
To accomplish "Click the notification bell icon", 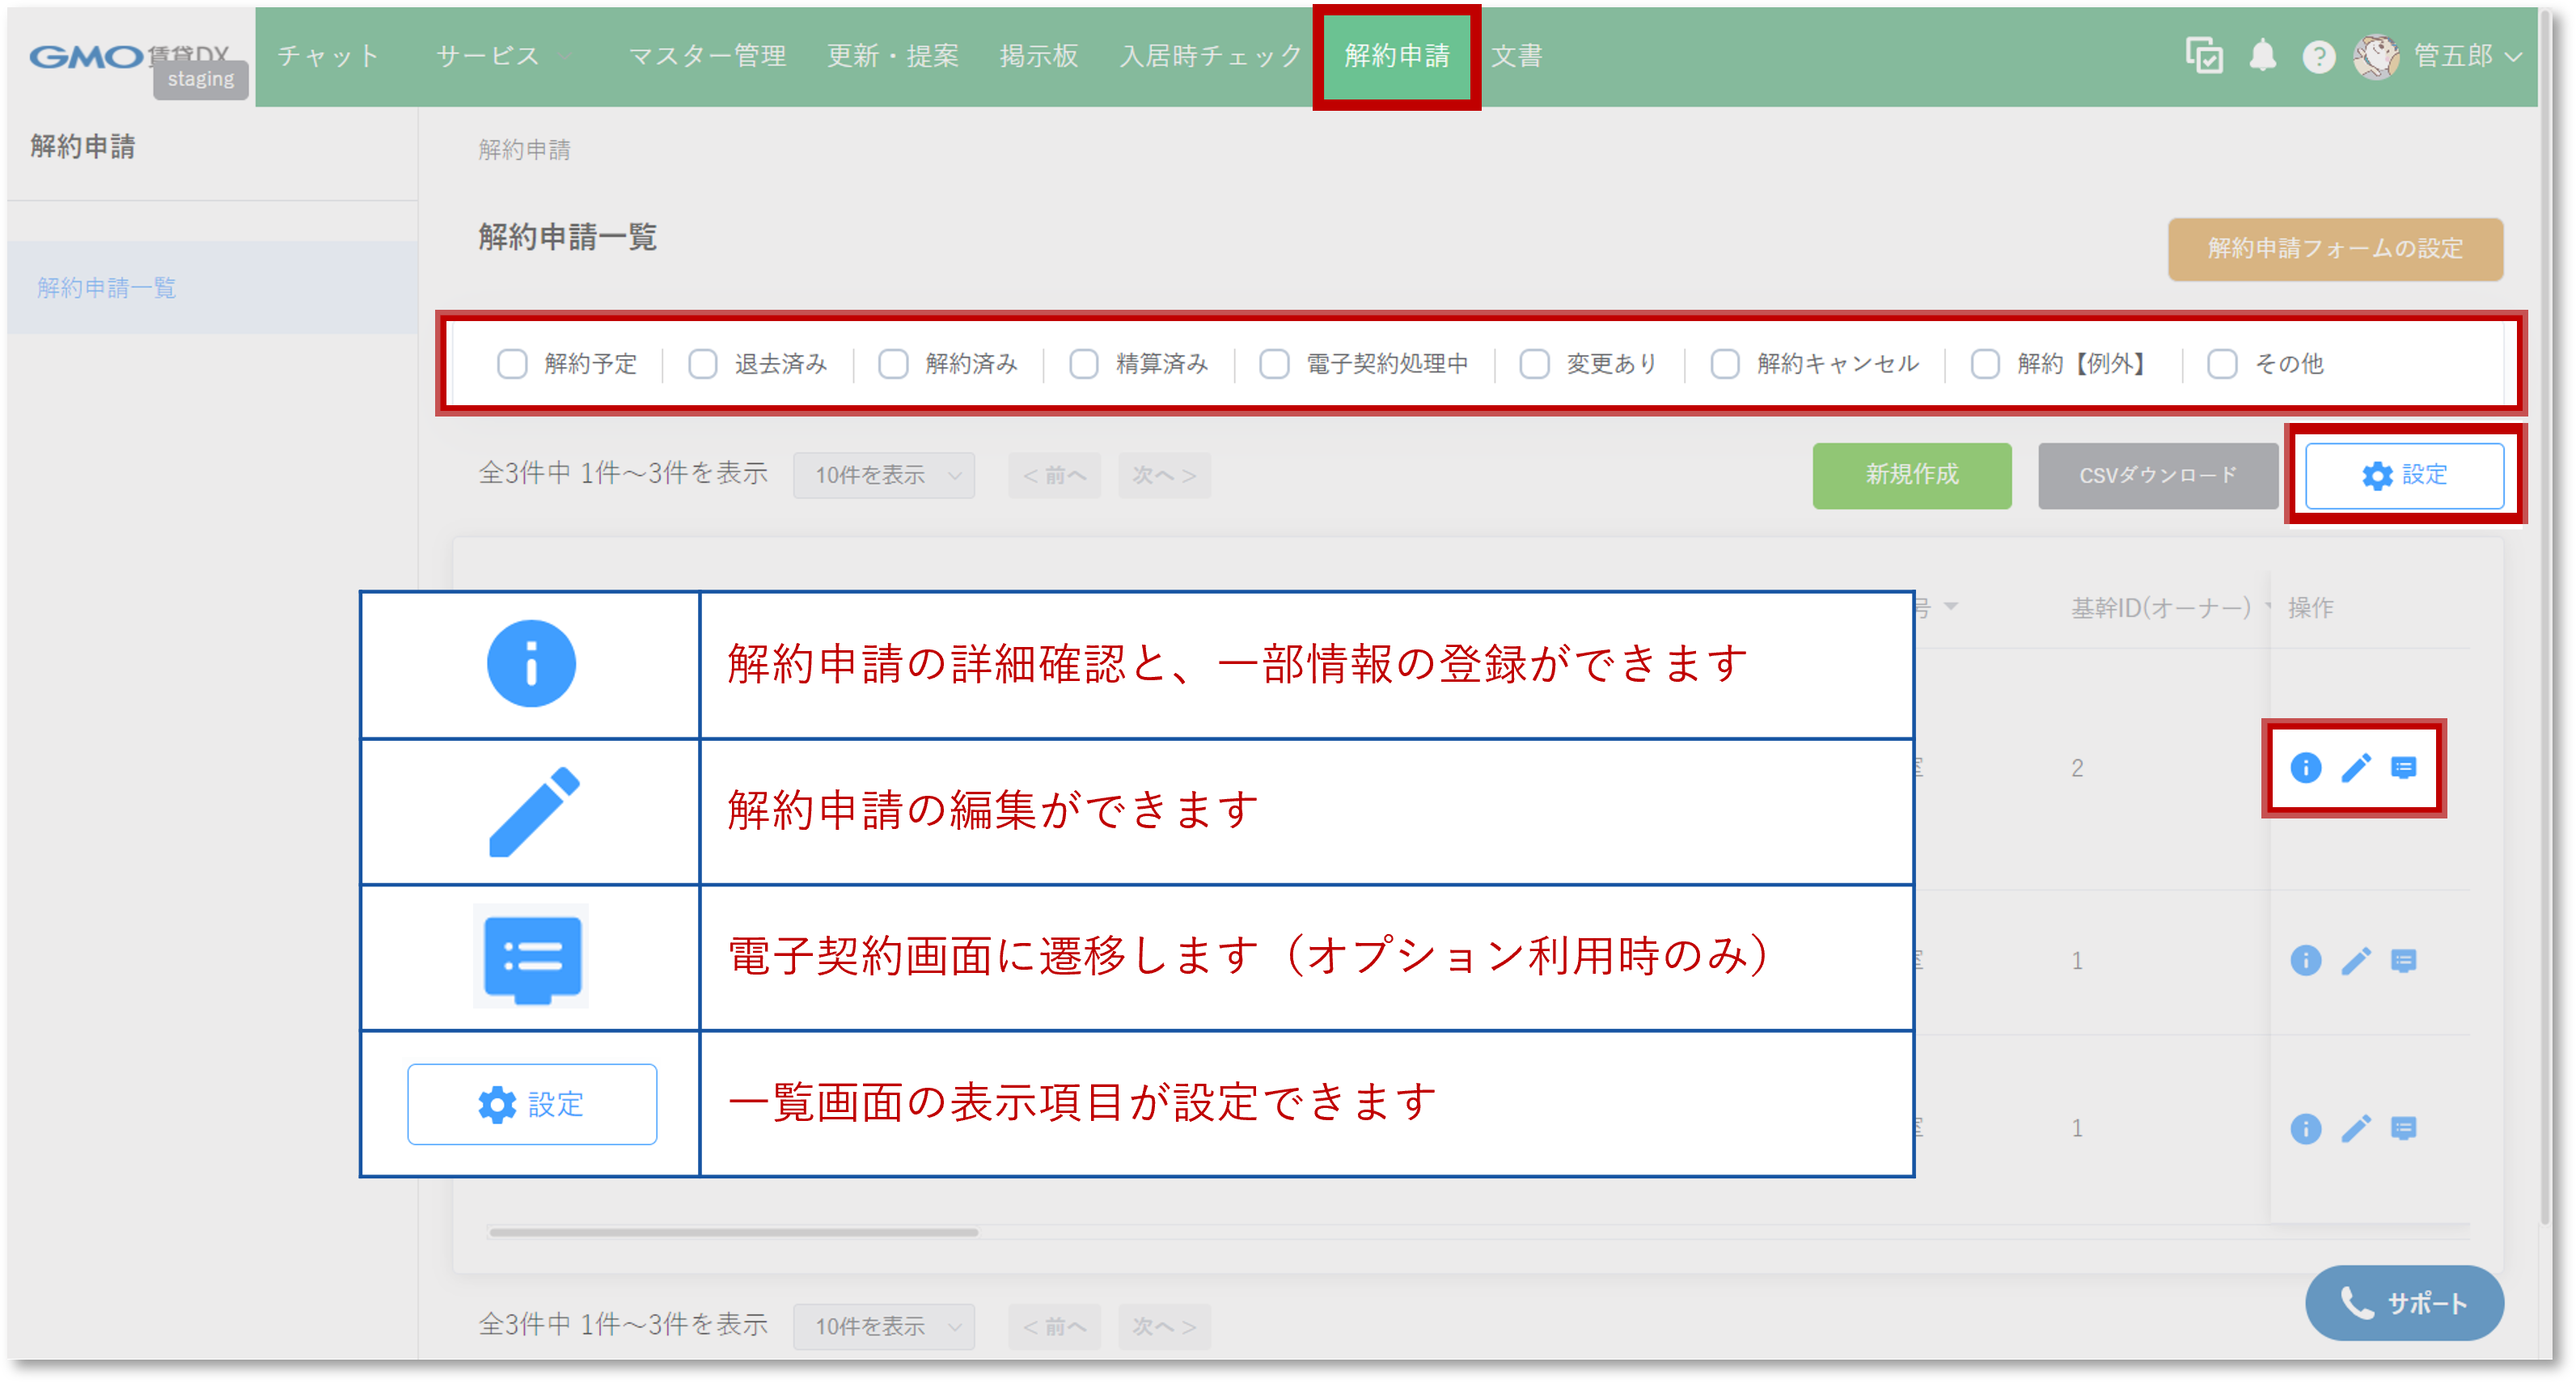I will [x=2263, y=57].
